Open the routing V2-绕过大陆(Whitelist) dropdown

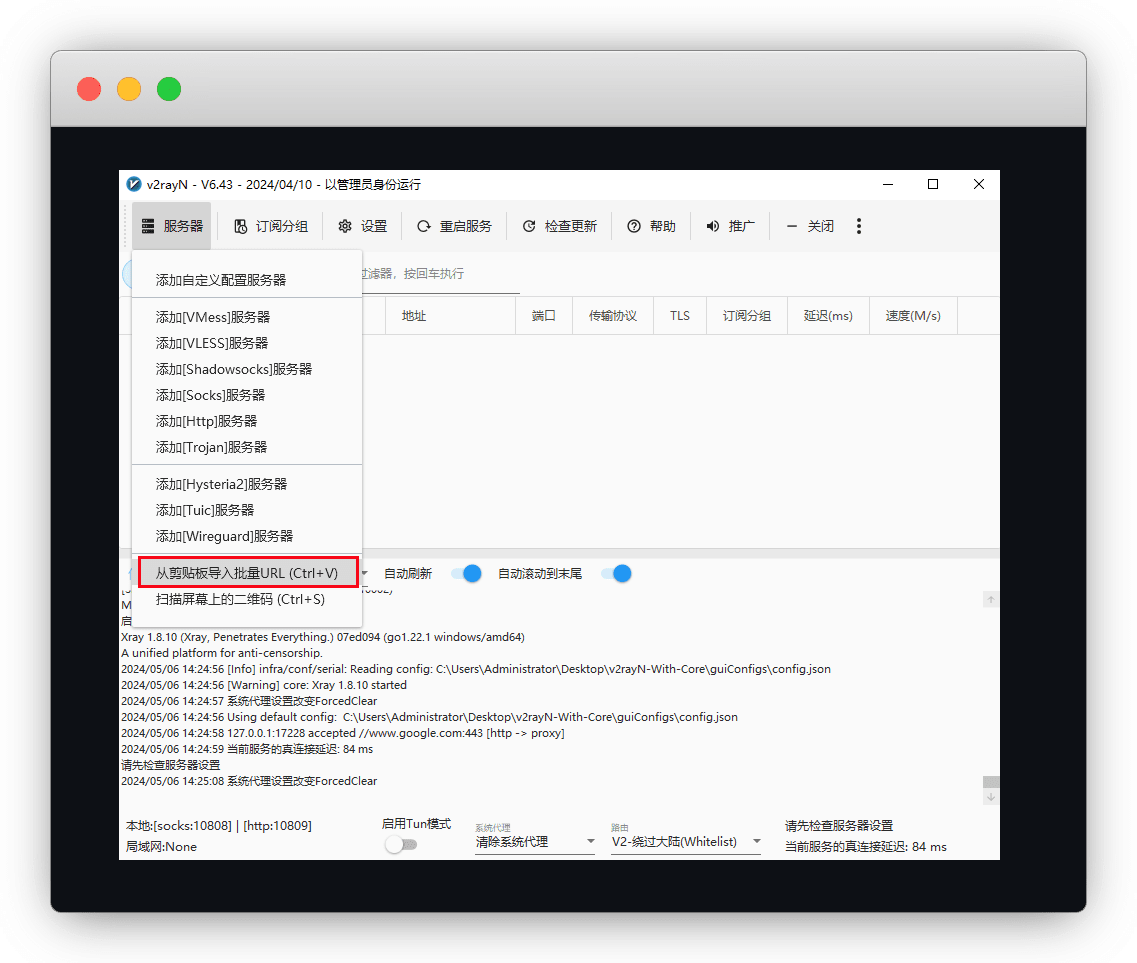pos(686,842)
